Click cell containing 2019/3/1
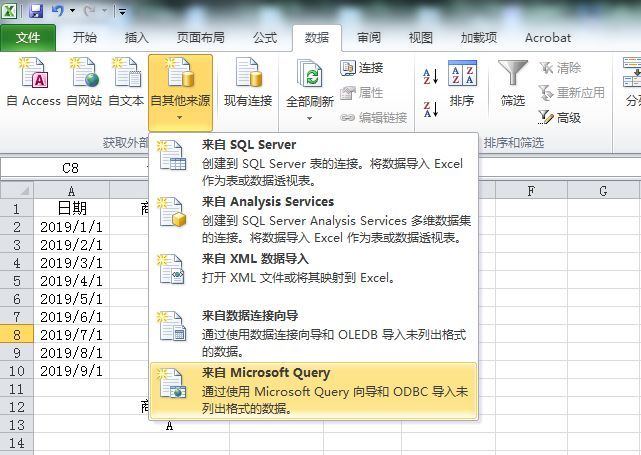The height and width of the screenshot is (455, 641). pos(72,263)
